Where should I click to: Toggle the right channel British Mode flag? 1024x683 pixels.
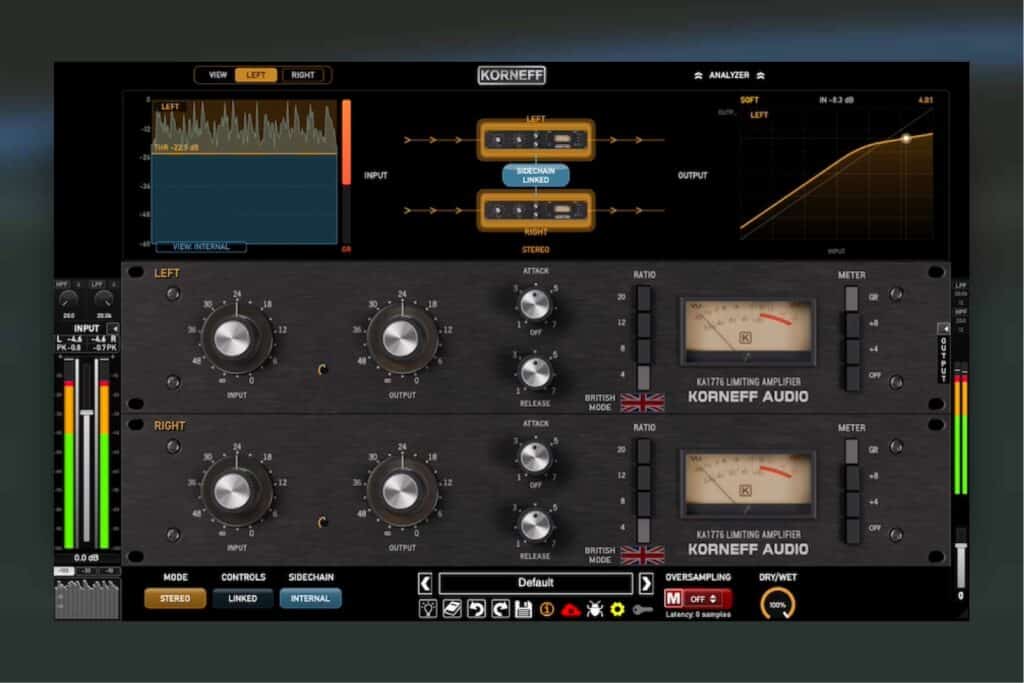coord(642,555)
